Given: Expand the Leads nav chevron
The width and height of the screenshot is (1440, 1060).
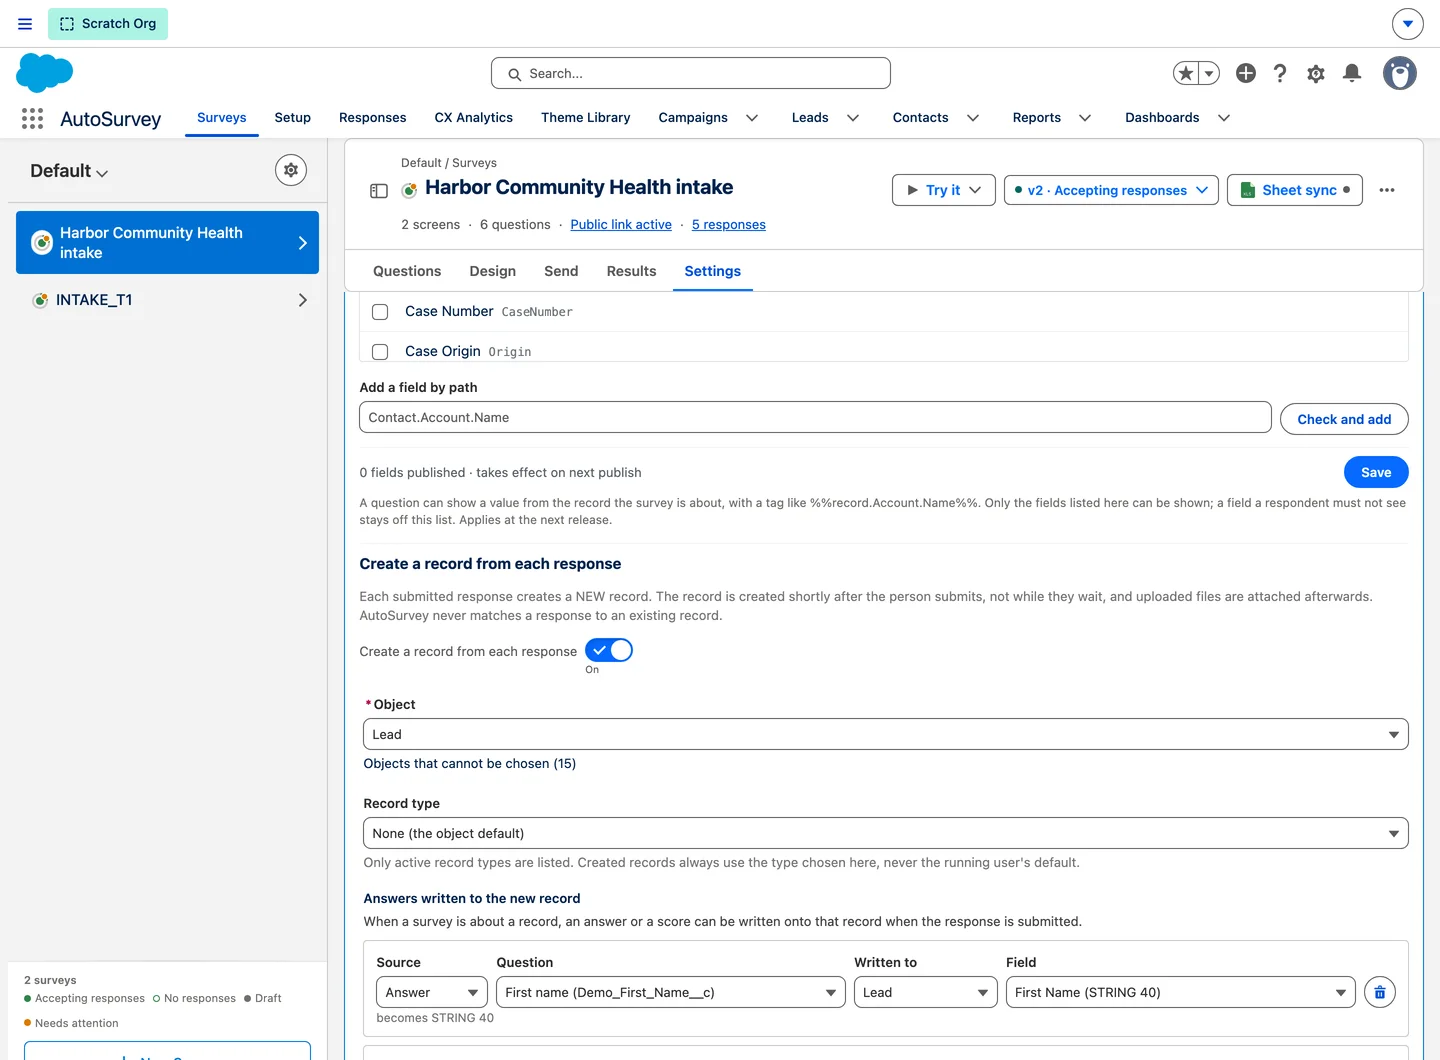Looking at the screenshot, I should click(x=853, y=118).
